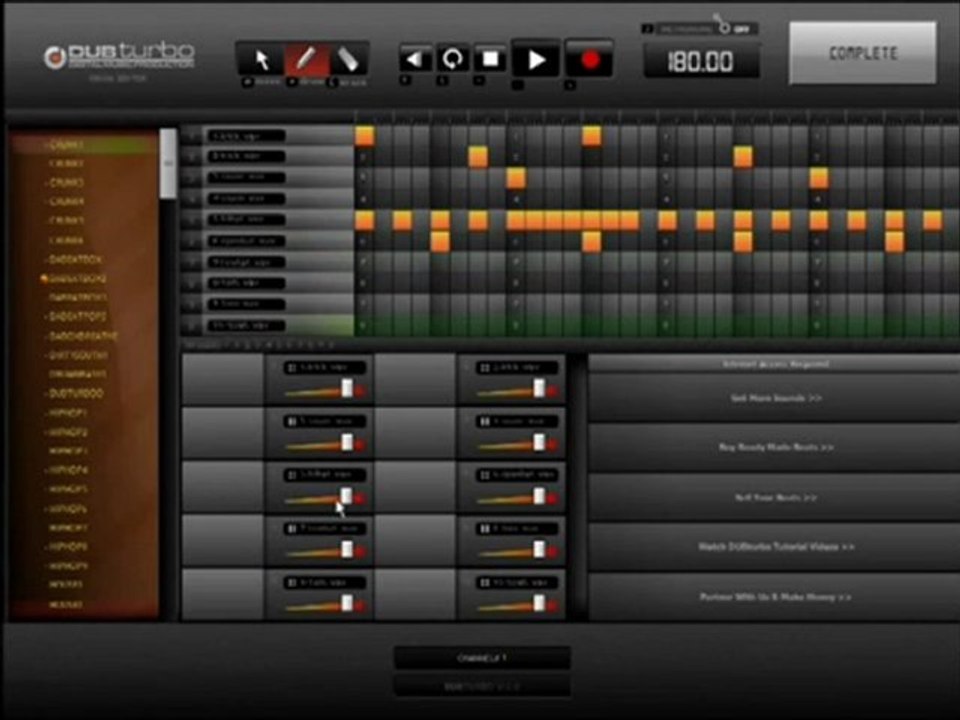Adjust the volume slider of mixer channel 10
960x720 pixels.
coord(539,603)
